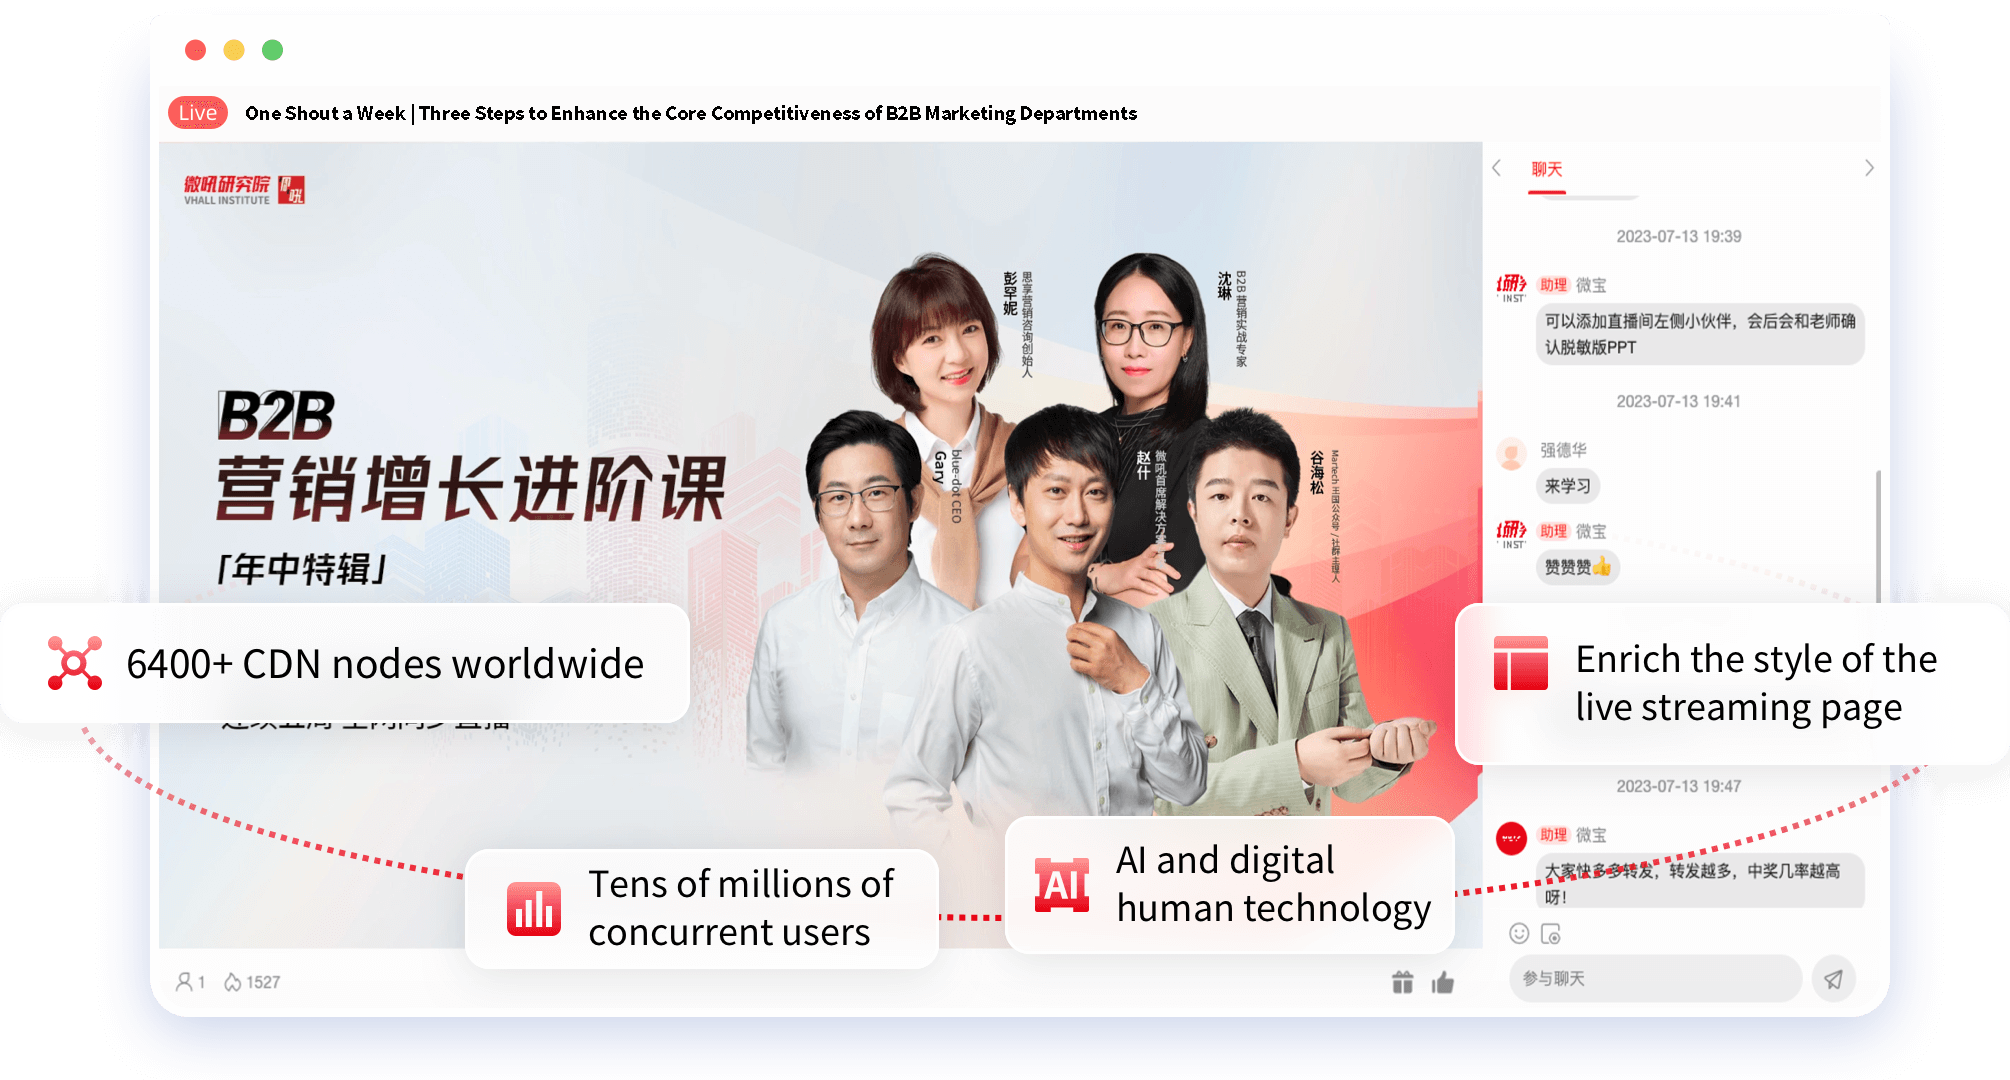Click the CDN nodes network icon
The image size is (2010, 1080).
click(x=75, y=663)
